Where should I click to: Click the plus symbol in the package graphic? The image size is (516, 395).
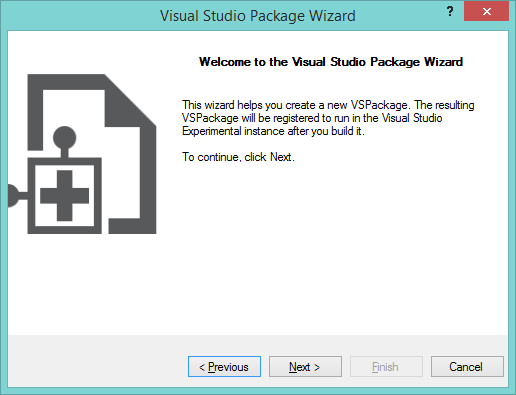click(64, 196)
